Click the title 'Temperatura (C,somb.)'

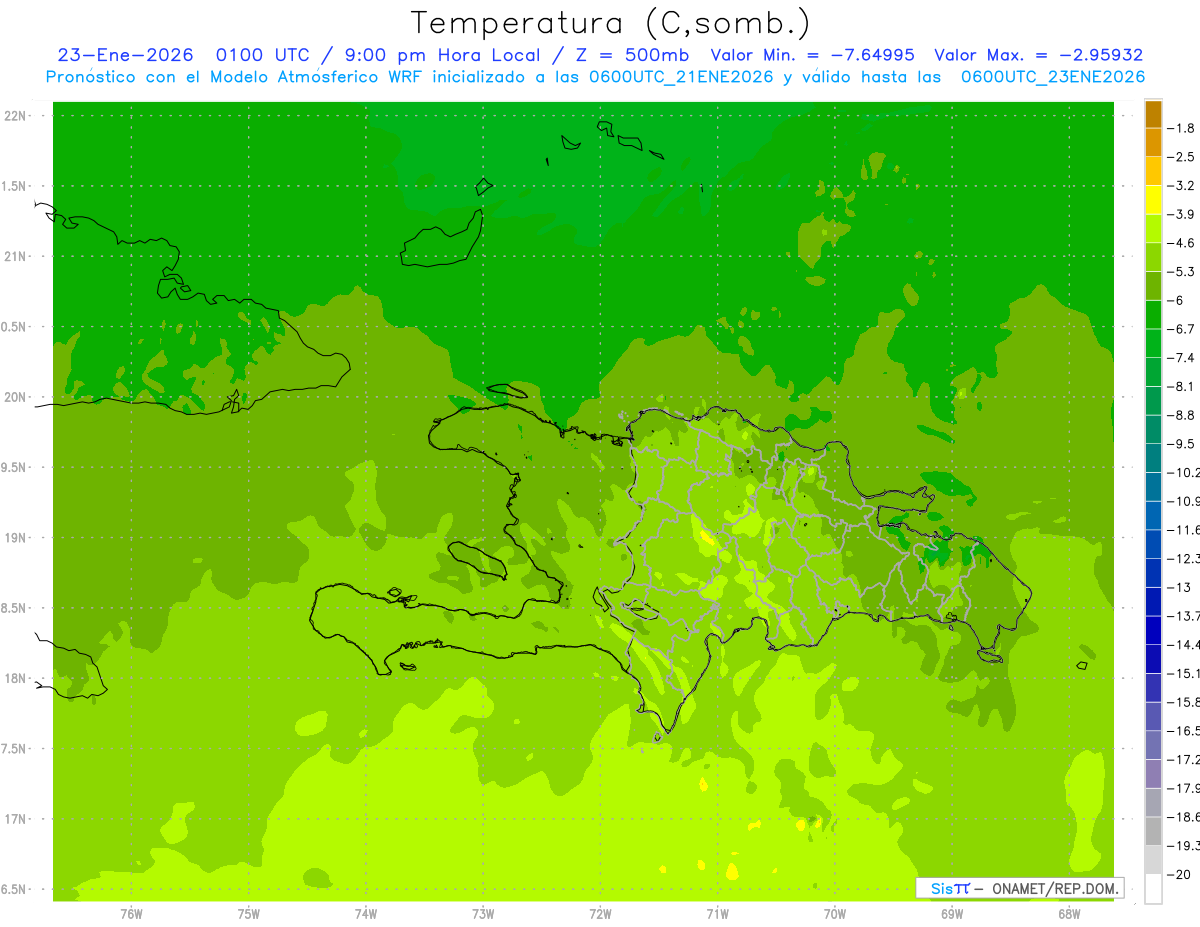click(x=610, y=23)
